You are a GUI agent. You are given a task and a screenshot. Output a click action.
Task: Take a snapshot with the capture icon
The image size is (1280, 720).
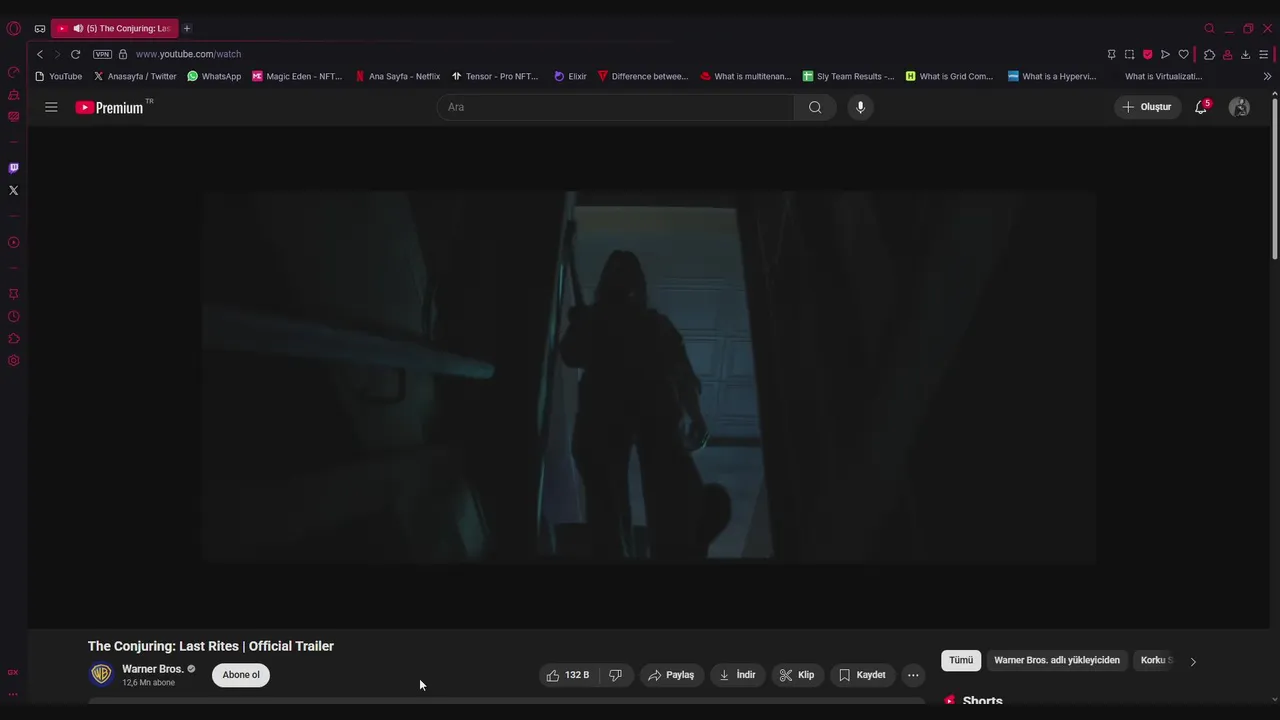1129,54
